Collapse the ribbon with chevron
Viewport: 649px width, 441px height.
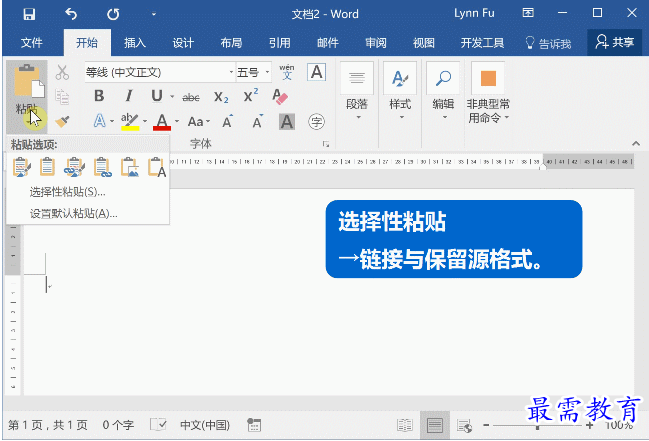[636, 143]
